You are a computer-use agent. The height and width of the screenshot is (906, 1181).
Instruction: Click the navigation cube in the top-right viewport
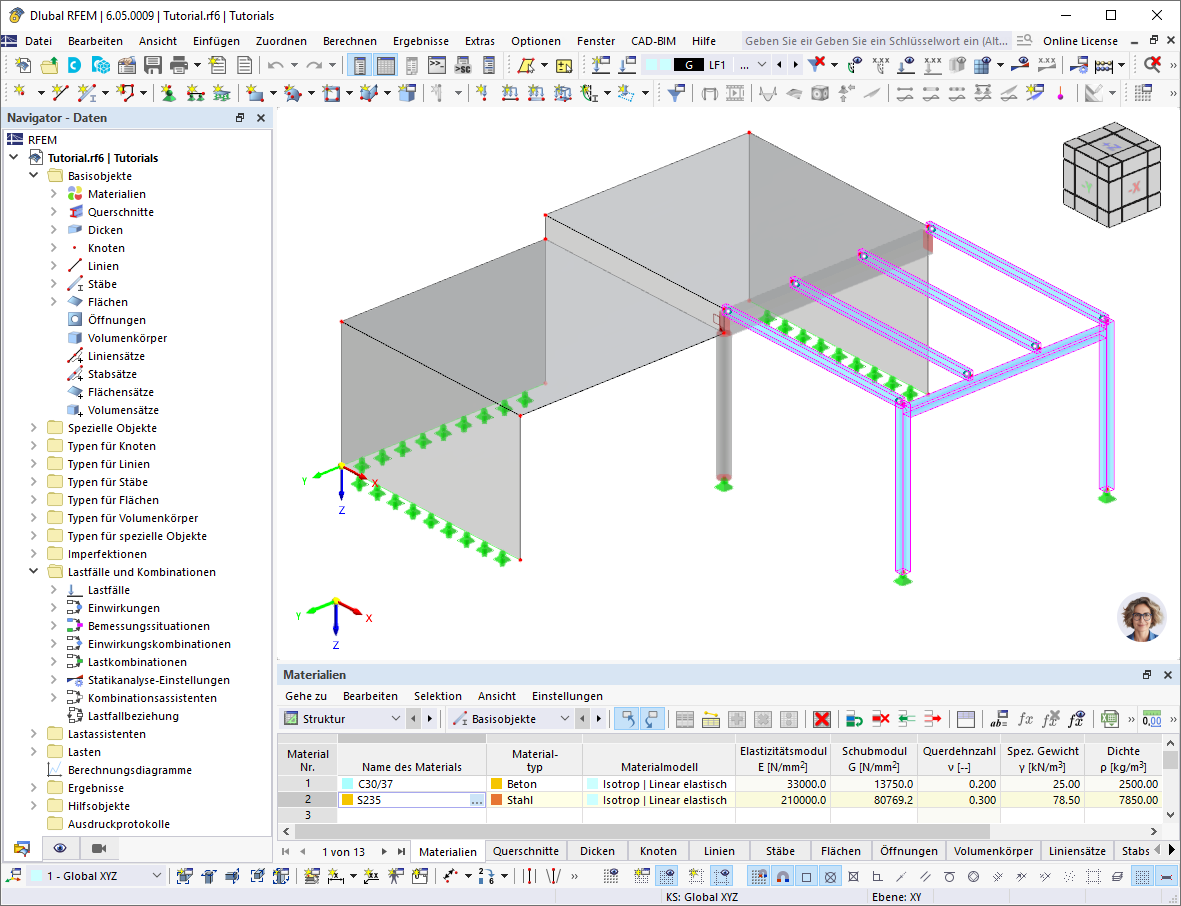tap(1110, 175)
